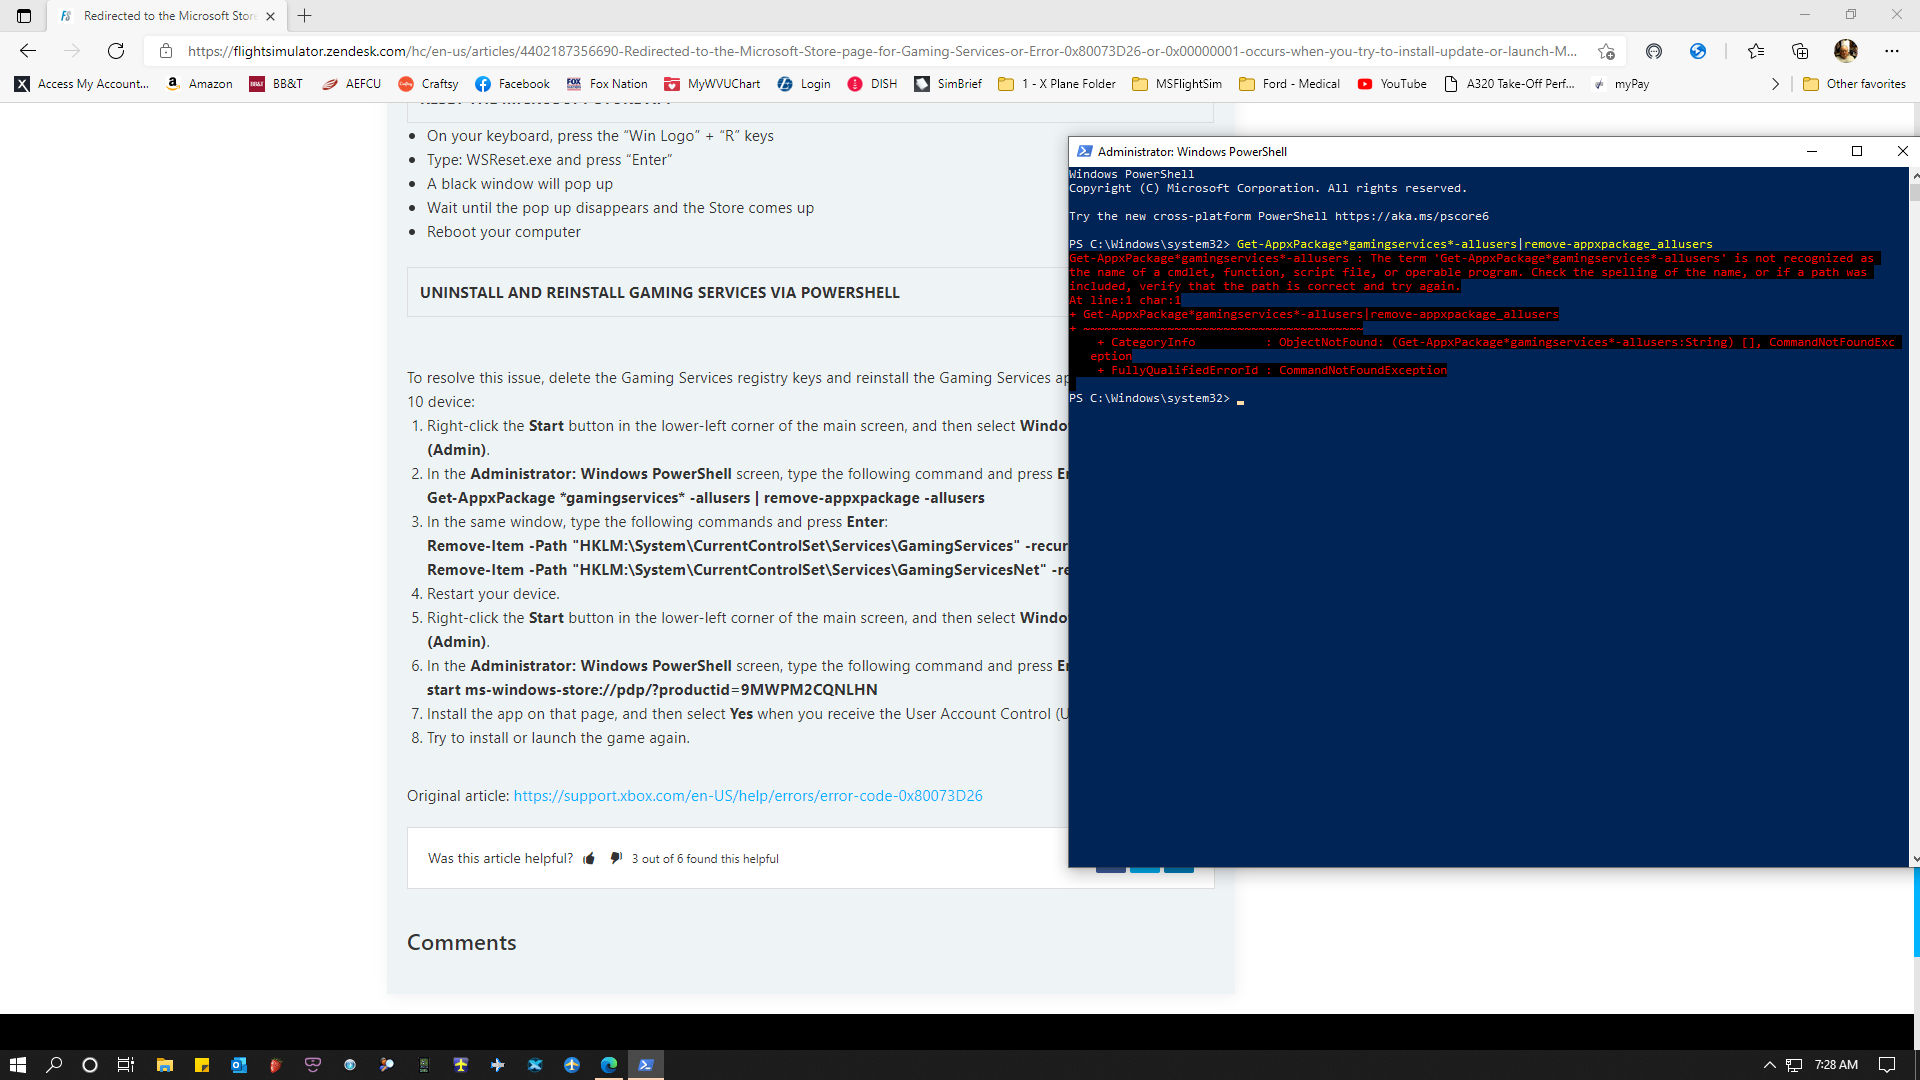Click the thumbs-down not helpful icon

click(616, 858)
